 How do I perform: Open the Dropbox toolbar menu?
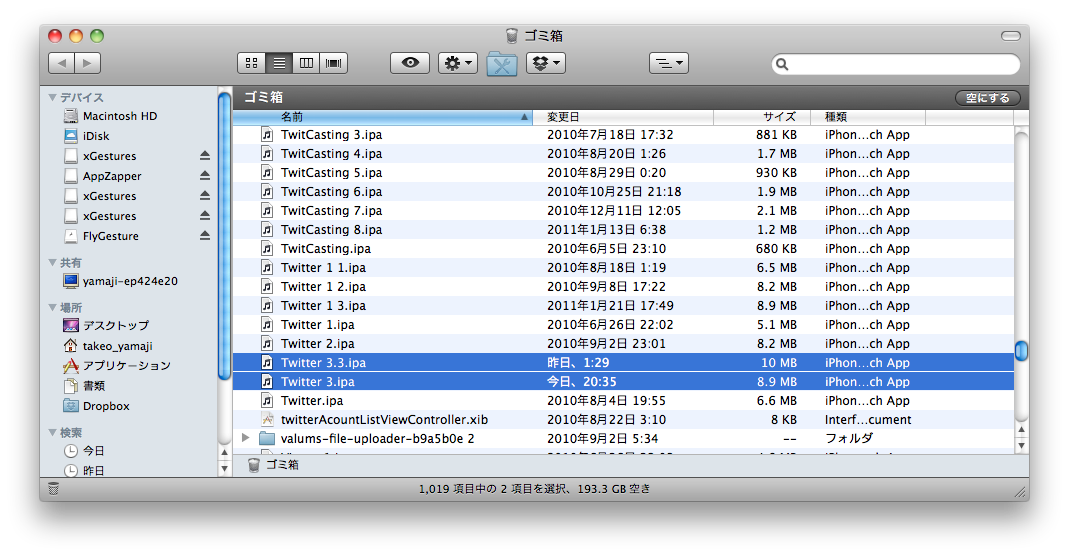[546, 63]
